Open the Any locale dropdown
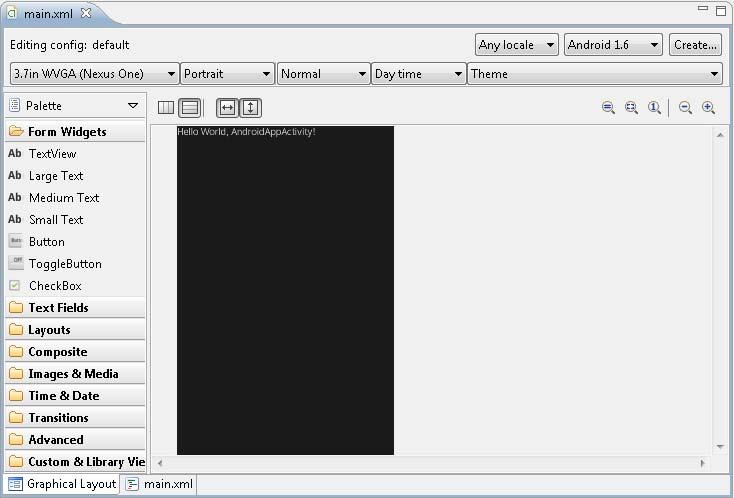Screen dimensions: 734x498 pos(517,45)
